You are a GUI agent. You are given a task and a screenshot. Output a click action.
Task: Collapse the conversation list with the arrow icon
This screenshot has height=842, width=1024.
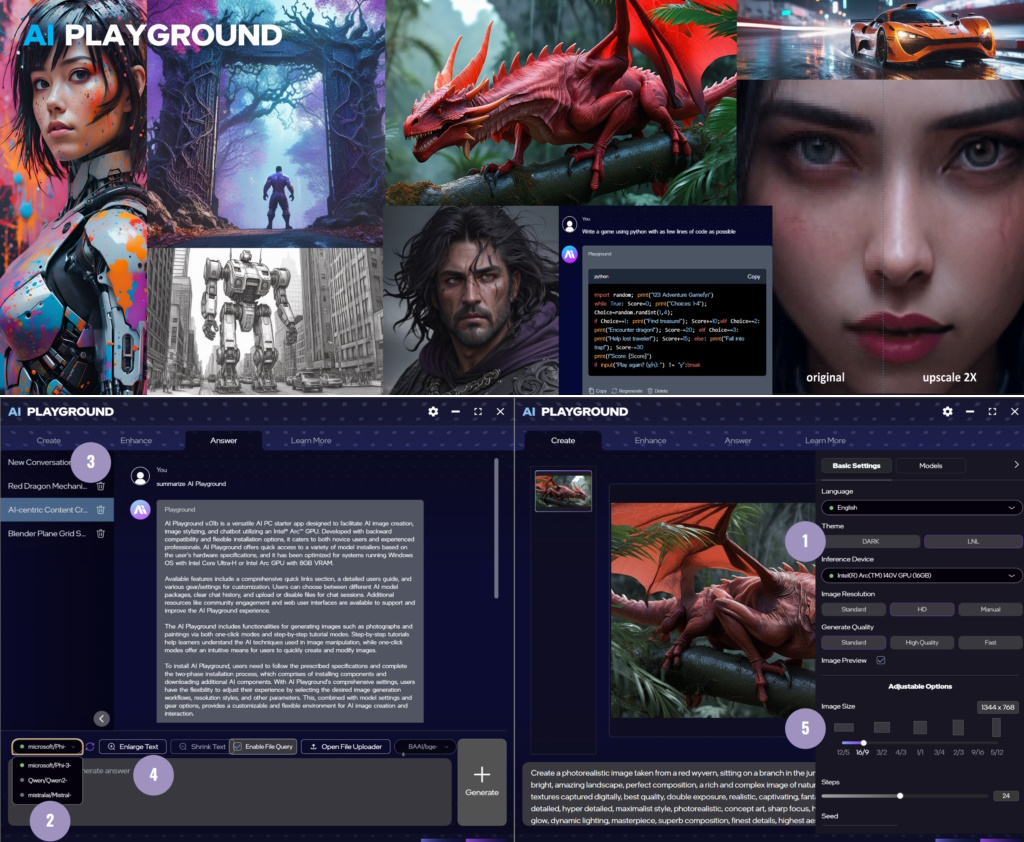101,717
